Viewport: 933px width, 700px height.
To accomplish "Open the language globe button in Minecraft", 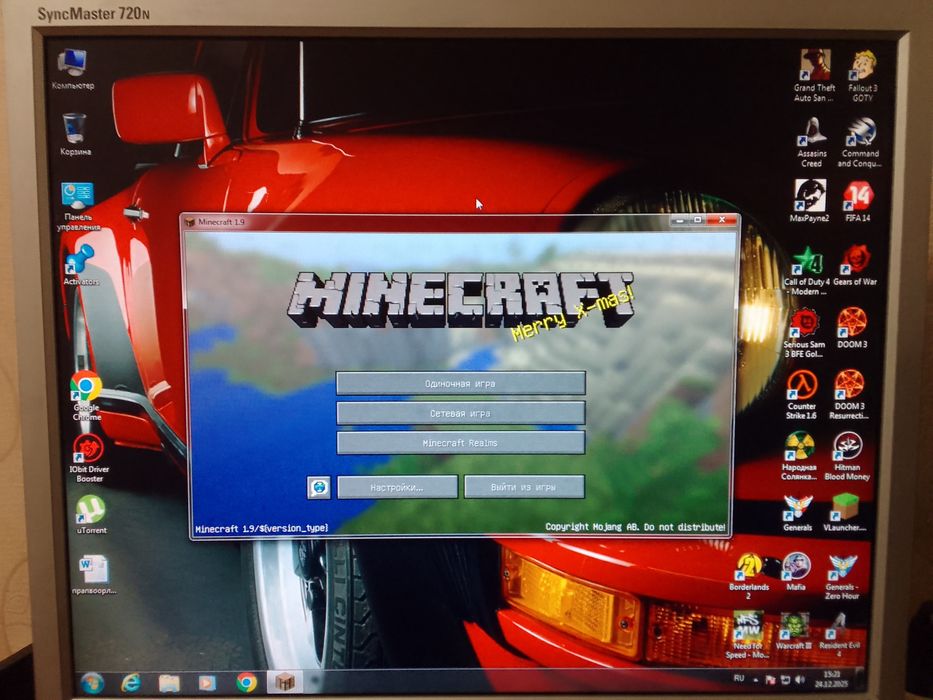I will 319,488.
